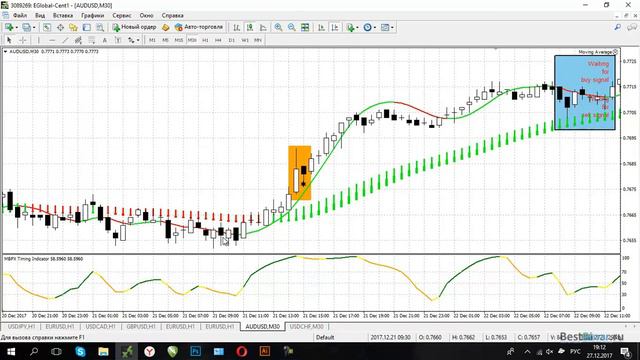Select the Trendline tool
Image resolution: width=640 pixels, height=360 pixels.
click(65, 40)
